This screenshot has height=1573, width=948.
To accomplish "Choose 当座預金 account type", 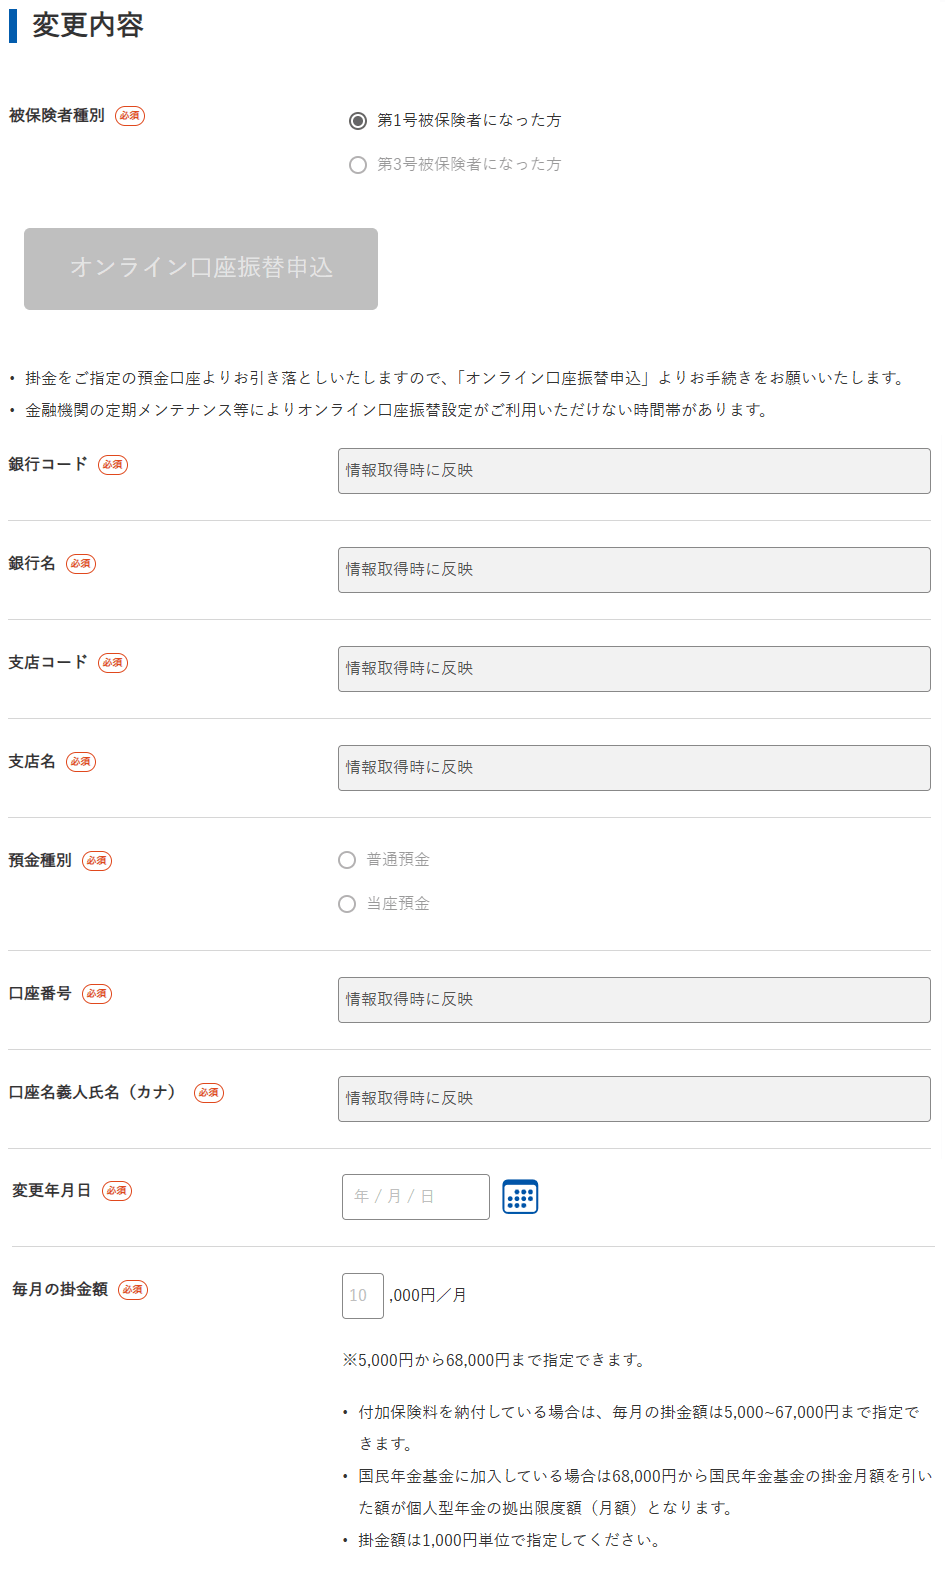I will coord(347,904).
